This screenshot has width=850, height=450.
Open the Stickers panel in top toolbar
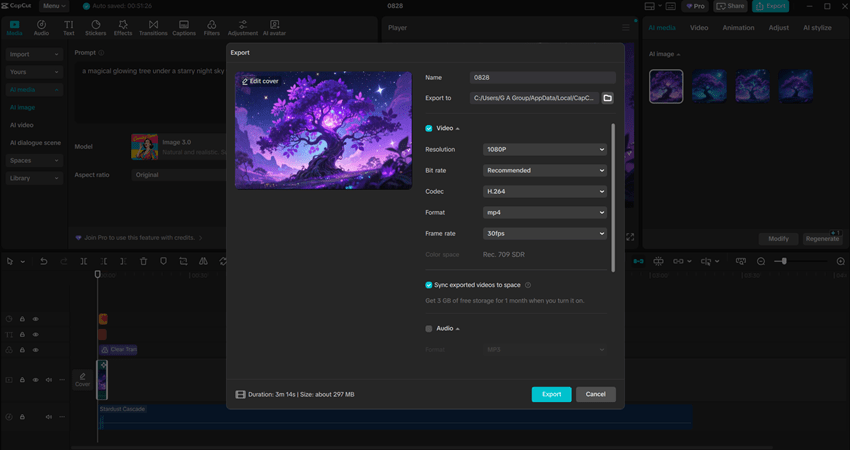(x=95, y=27)
